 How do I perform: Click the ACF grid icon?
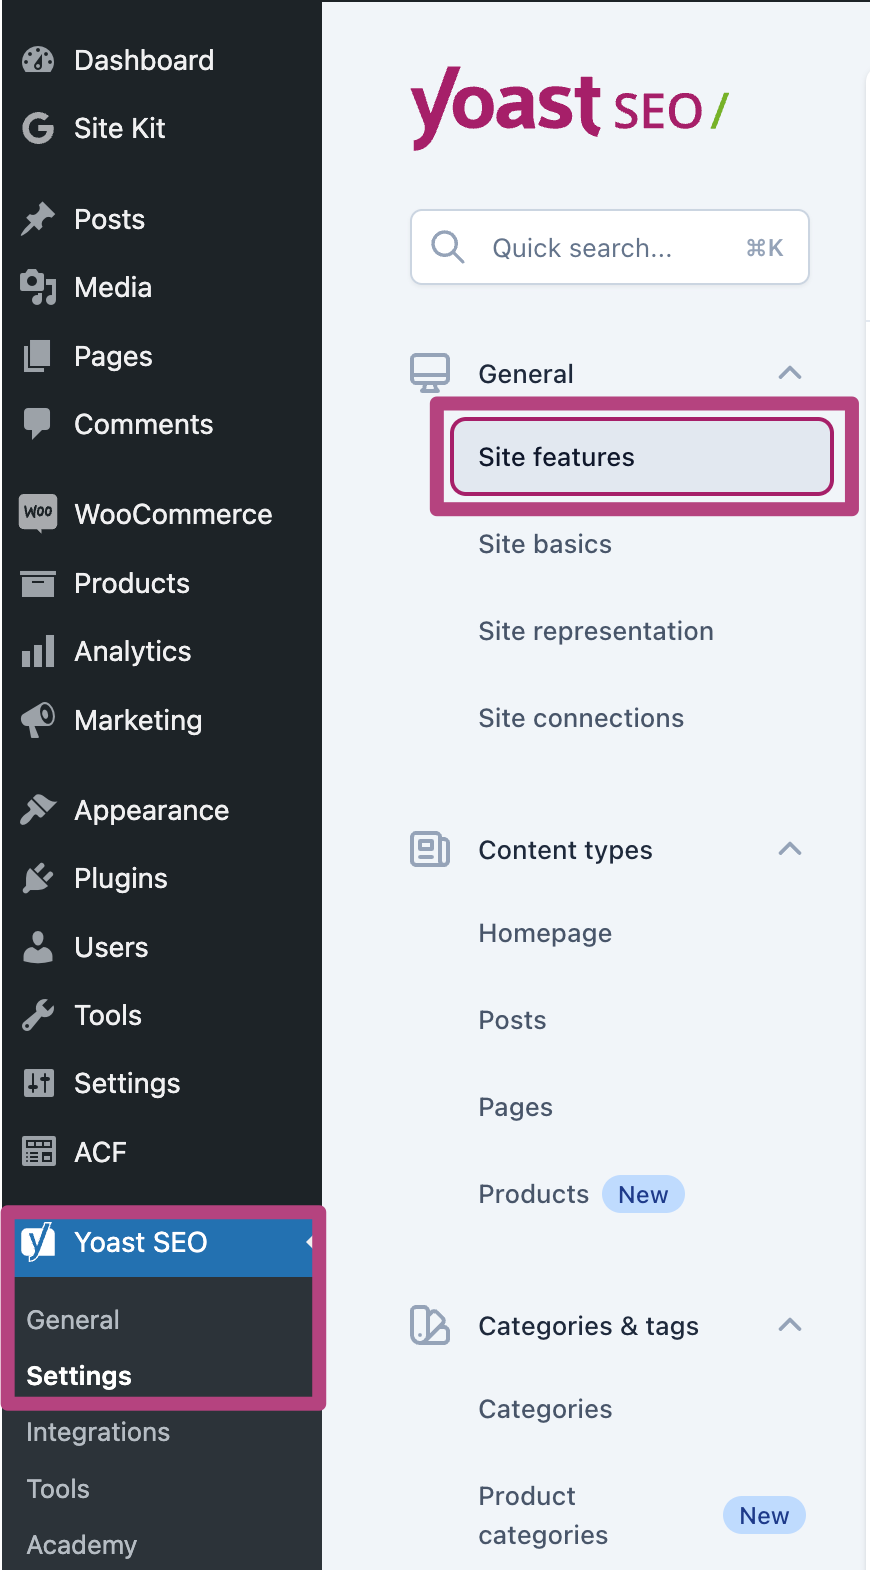(38, 1152)
